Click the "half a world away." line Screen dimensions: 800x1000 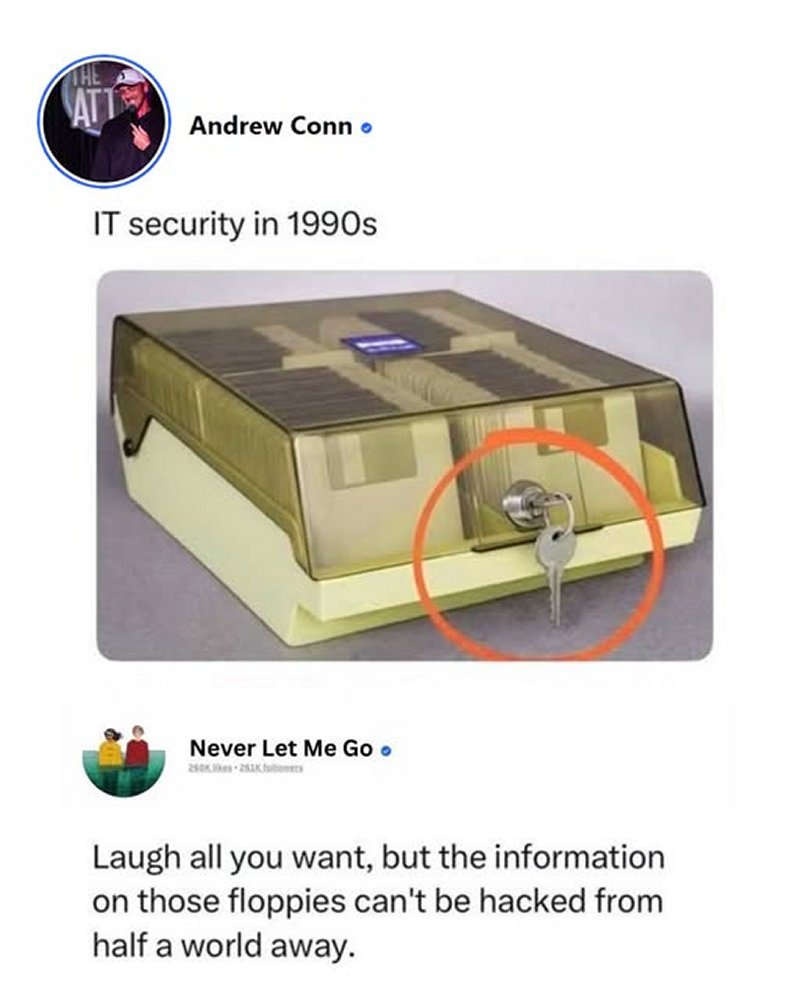tap(223, 946)
